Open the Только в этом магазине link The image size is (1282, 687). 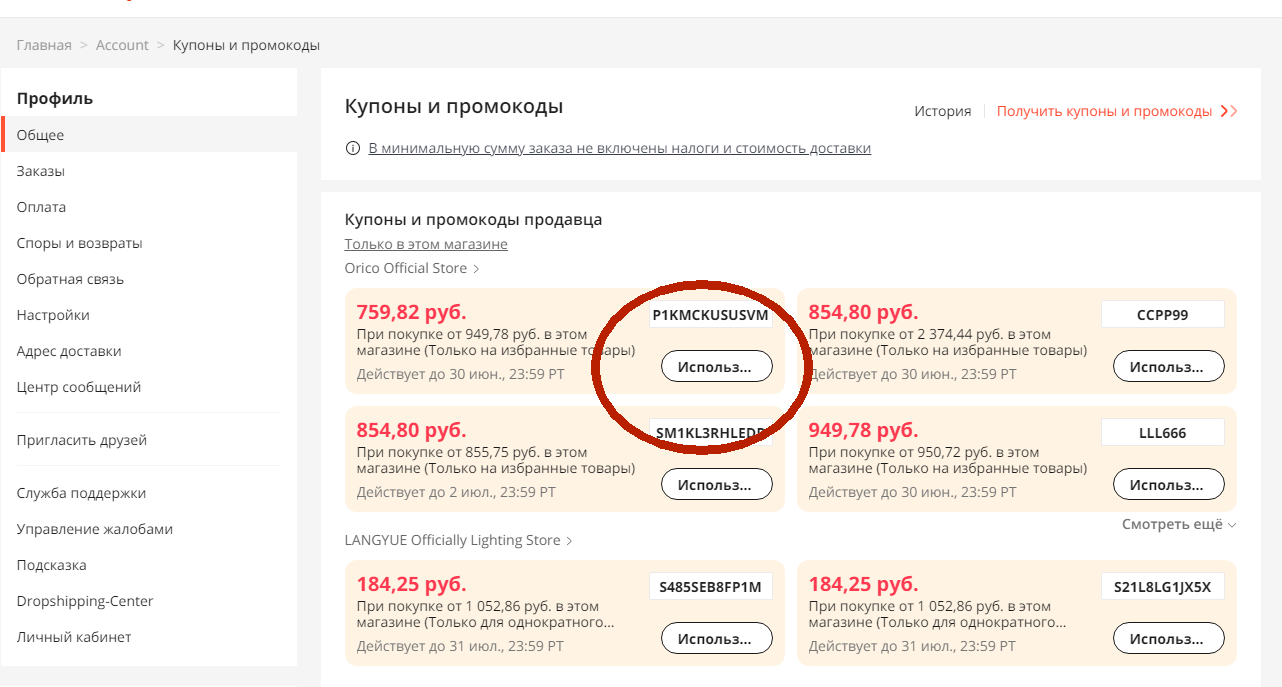tap(426, 244)
